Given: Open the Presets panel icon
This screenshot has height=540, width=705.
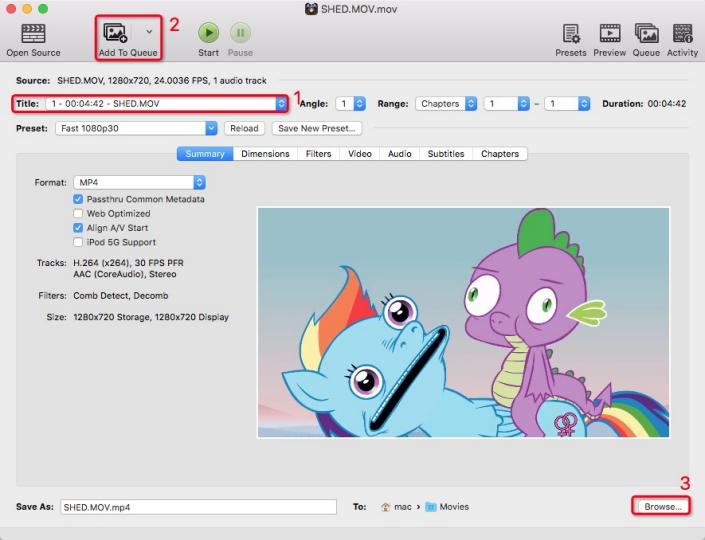Looking at the screenshot, I should (x=572, y=34).
